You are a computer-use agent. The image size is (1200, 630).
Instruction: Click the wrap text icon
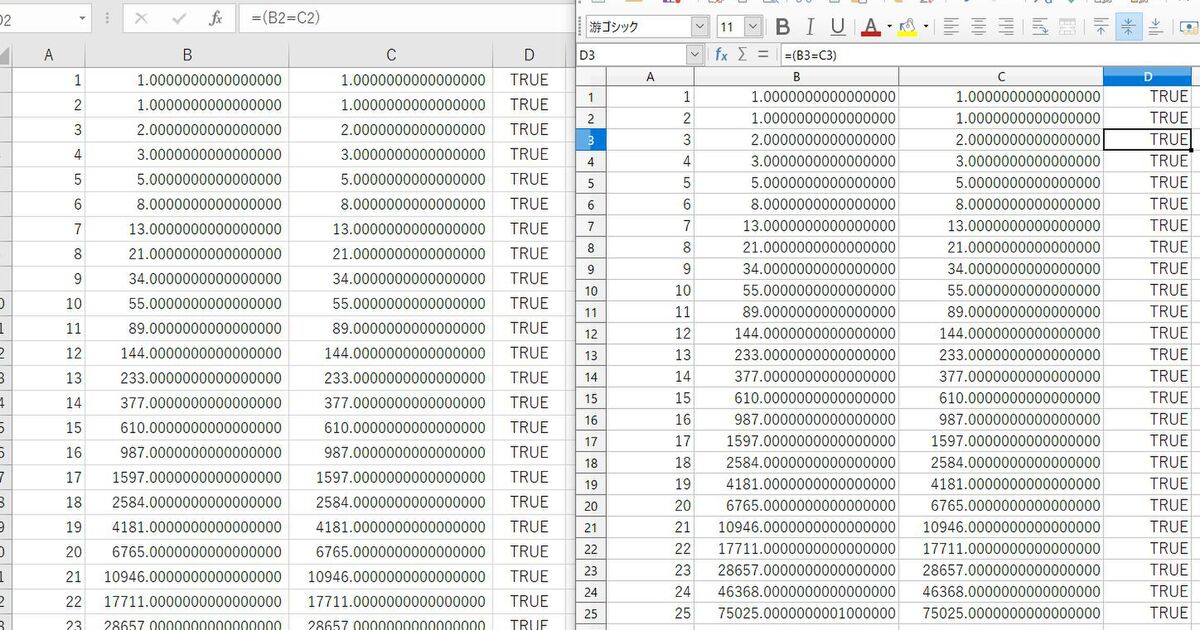[x=1040, y=27]
